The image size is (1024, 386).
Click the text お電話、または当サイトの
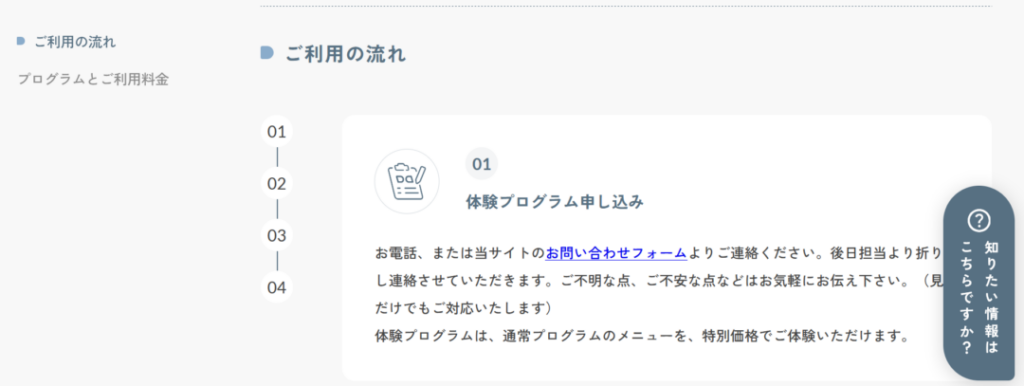pos(460,253)
